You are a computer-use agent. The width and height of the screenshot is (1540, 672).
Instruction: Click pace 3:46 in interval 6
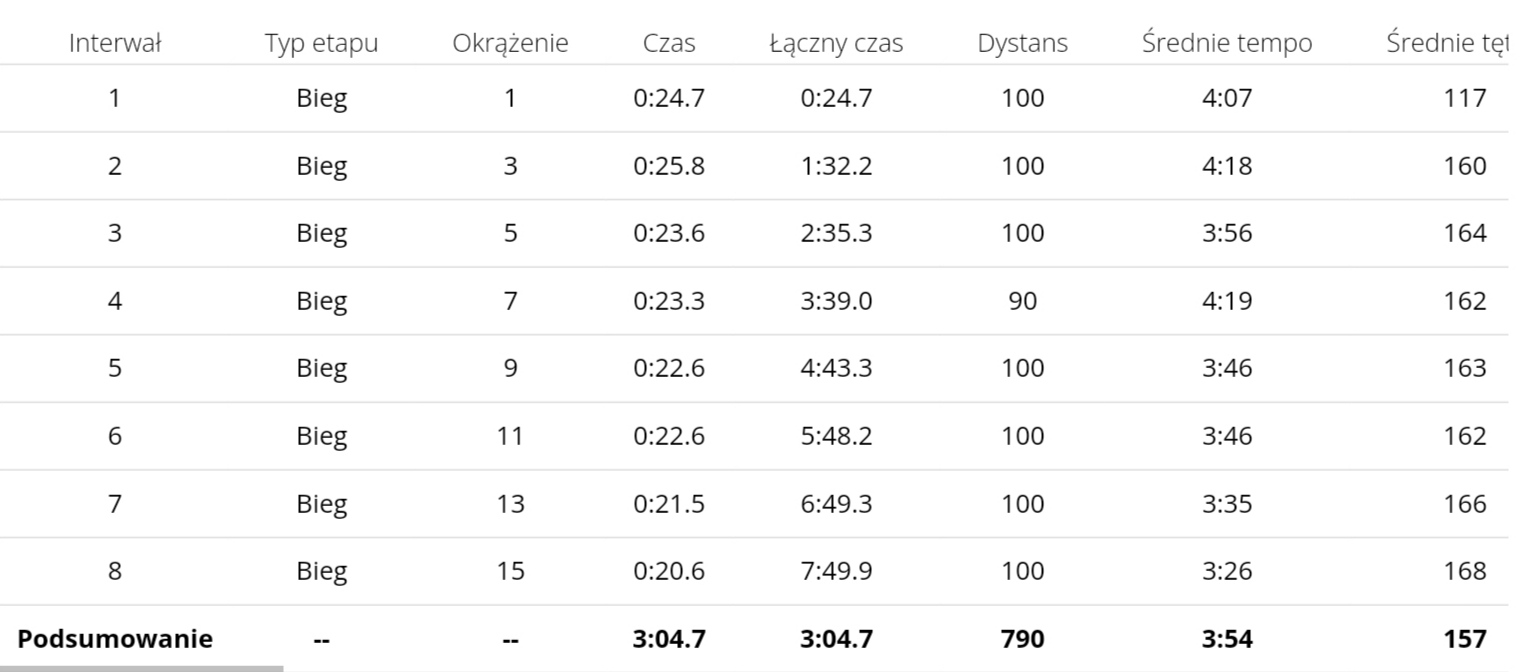click(1227, 436)
